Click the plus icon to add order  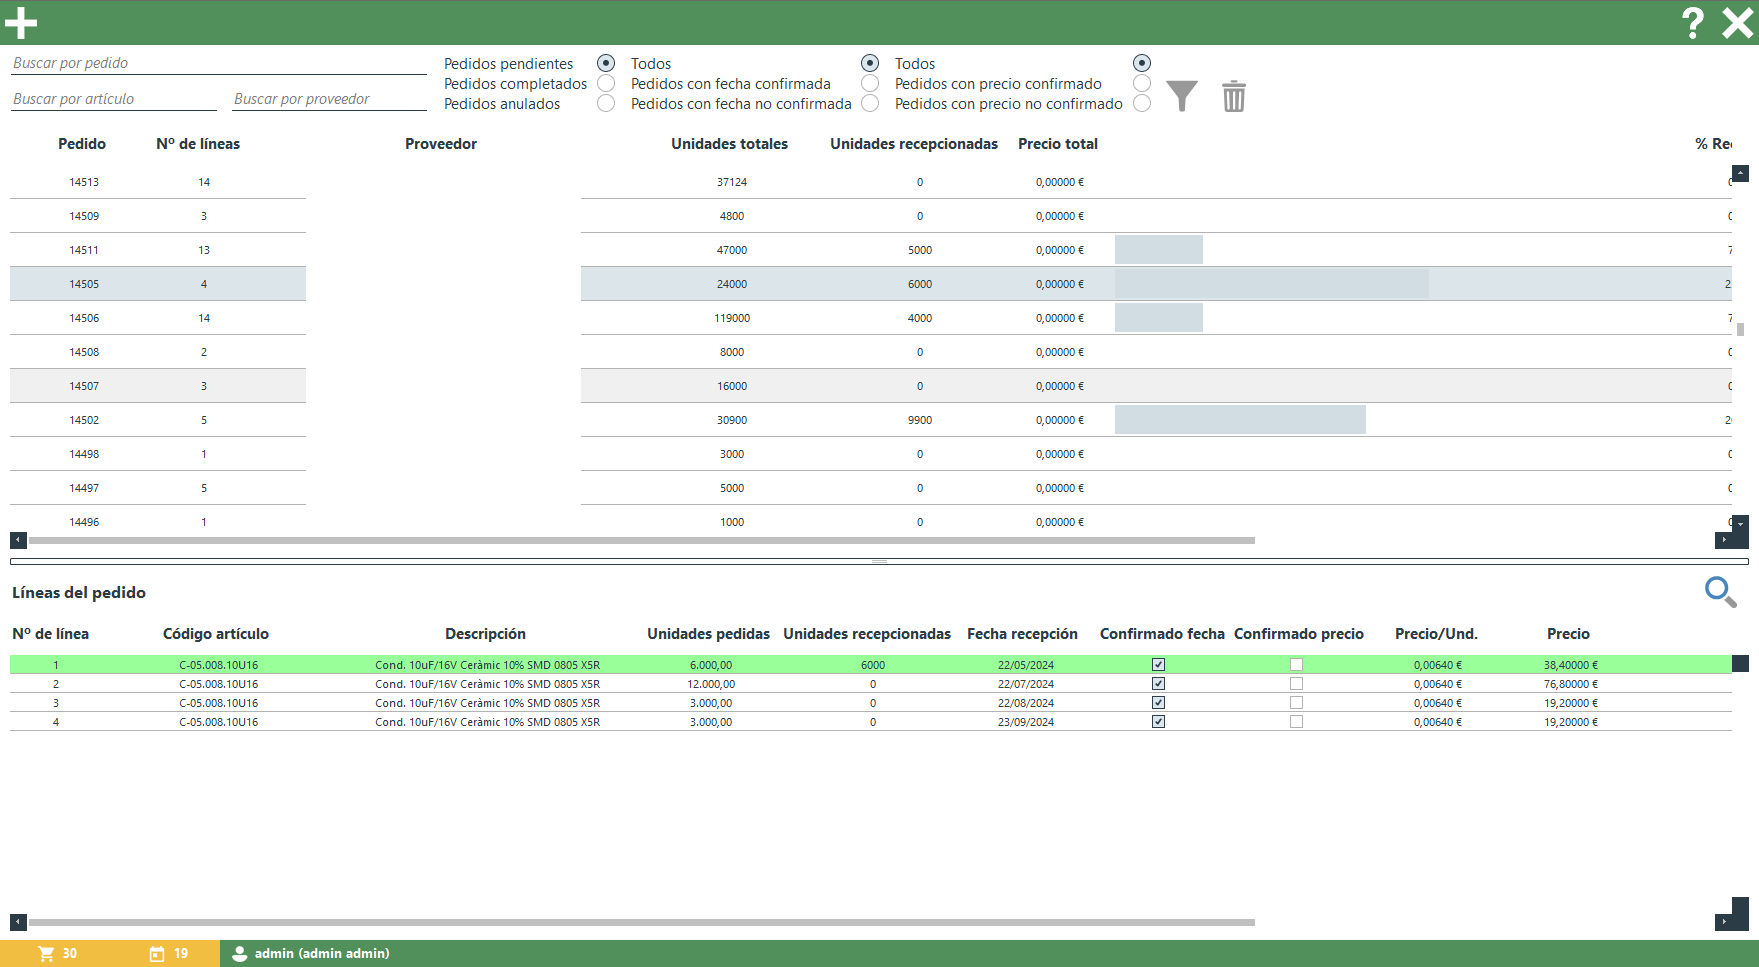click(x=21, y=23)
